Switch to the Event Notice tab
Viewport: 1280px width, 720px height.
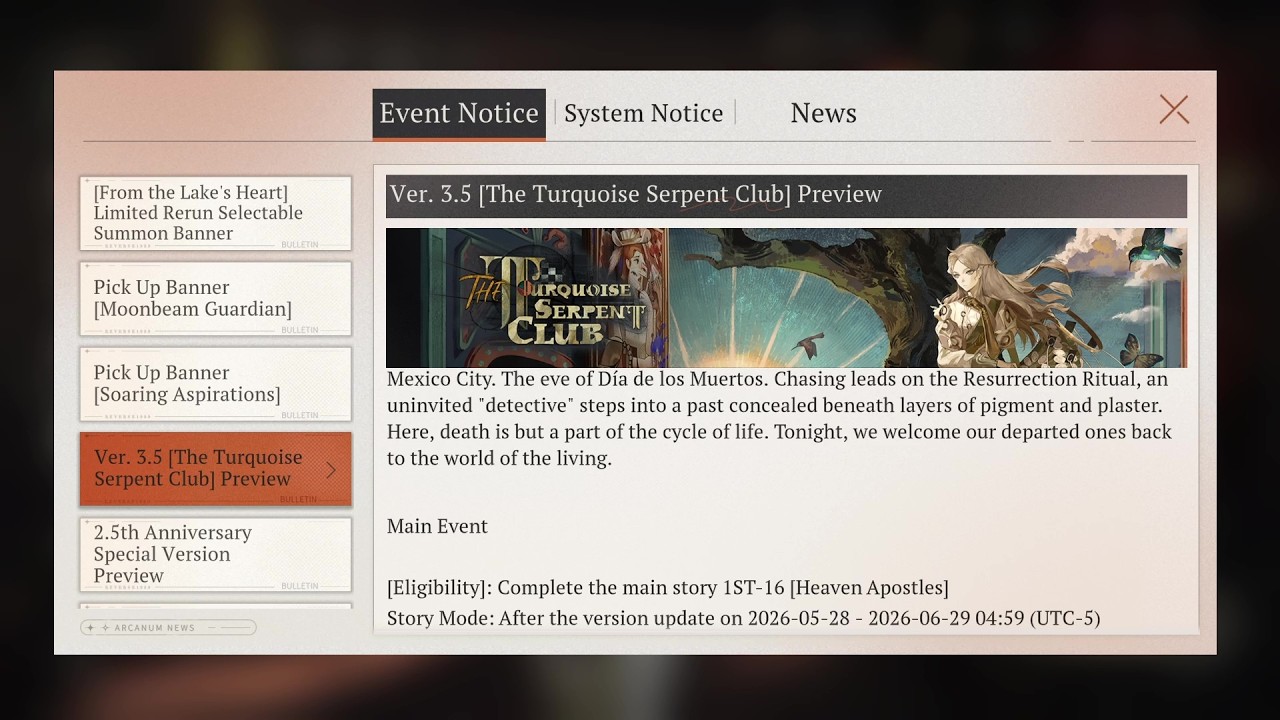pyautogui.click(x=459, y=113)
